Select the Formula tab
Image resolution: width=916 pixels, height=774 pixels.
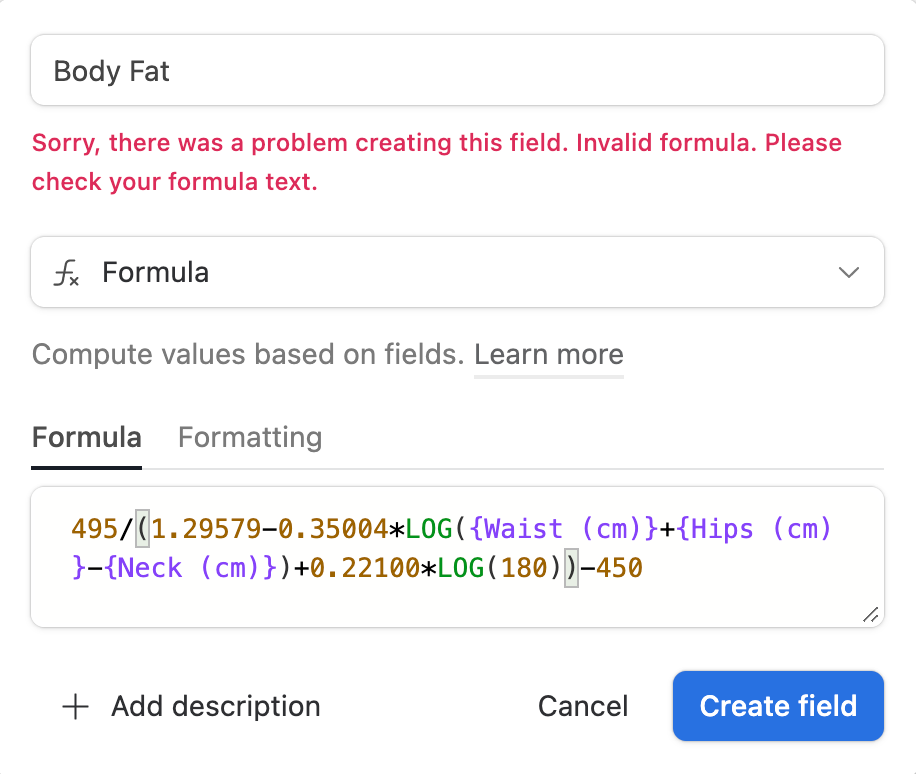coord(86,438)
